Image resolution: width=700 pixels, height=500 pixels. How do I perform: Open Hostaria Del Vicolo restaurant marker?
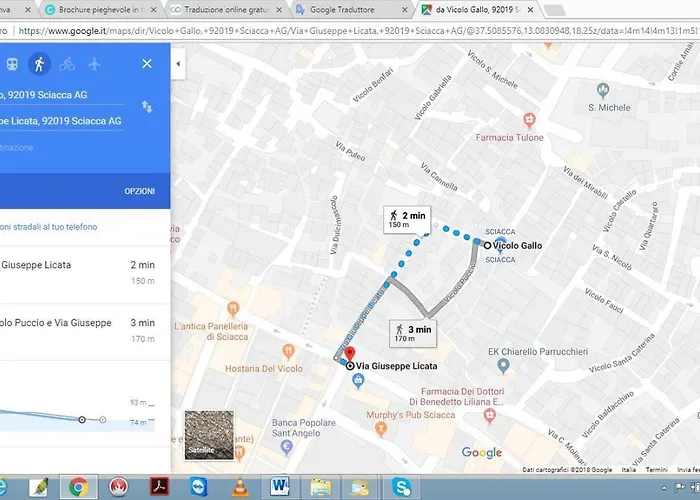pyautogui.click(x=289, y=351)
